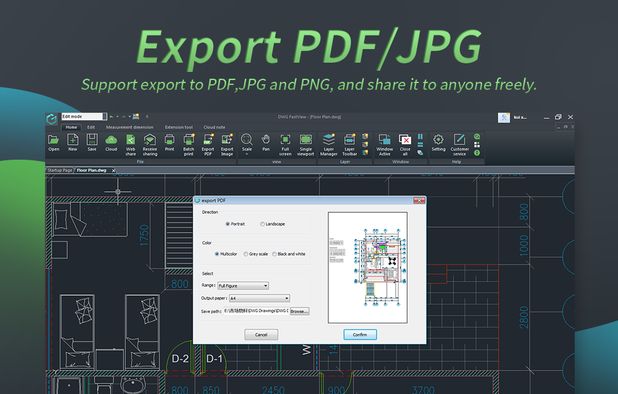Select the Floor Plan.dwg document tab

(91, 170)
